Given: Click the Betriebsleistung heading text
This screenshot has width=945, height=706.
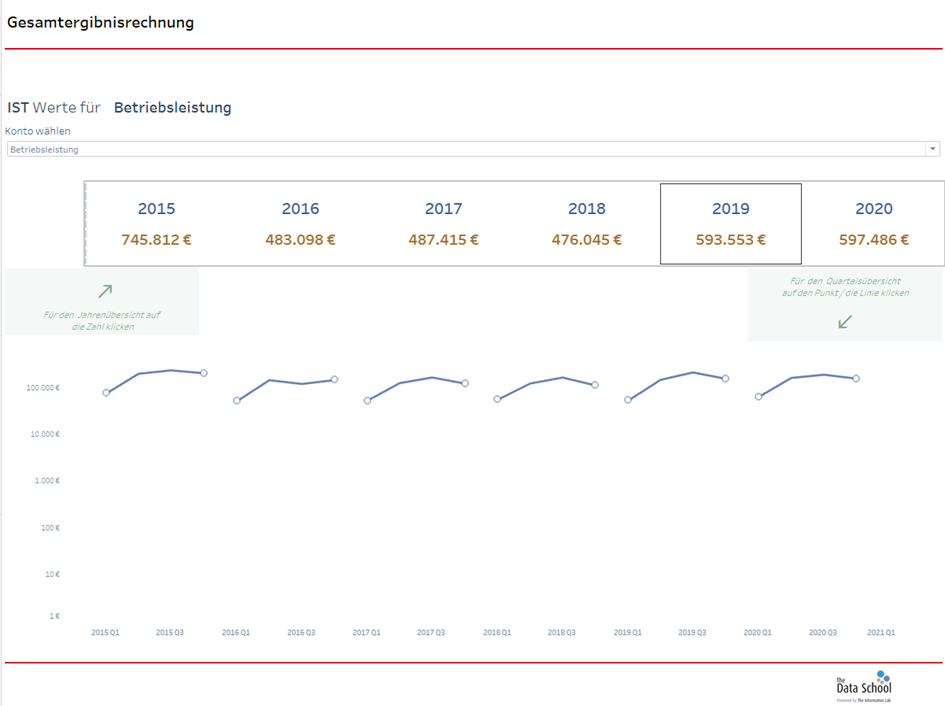Looking at the screenshot, I should pos(172,107).
